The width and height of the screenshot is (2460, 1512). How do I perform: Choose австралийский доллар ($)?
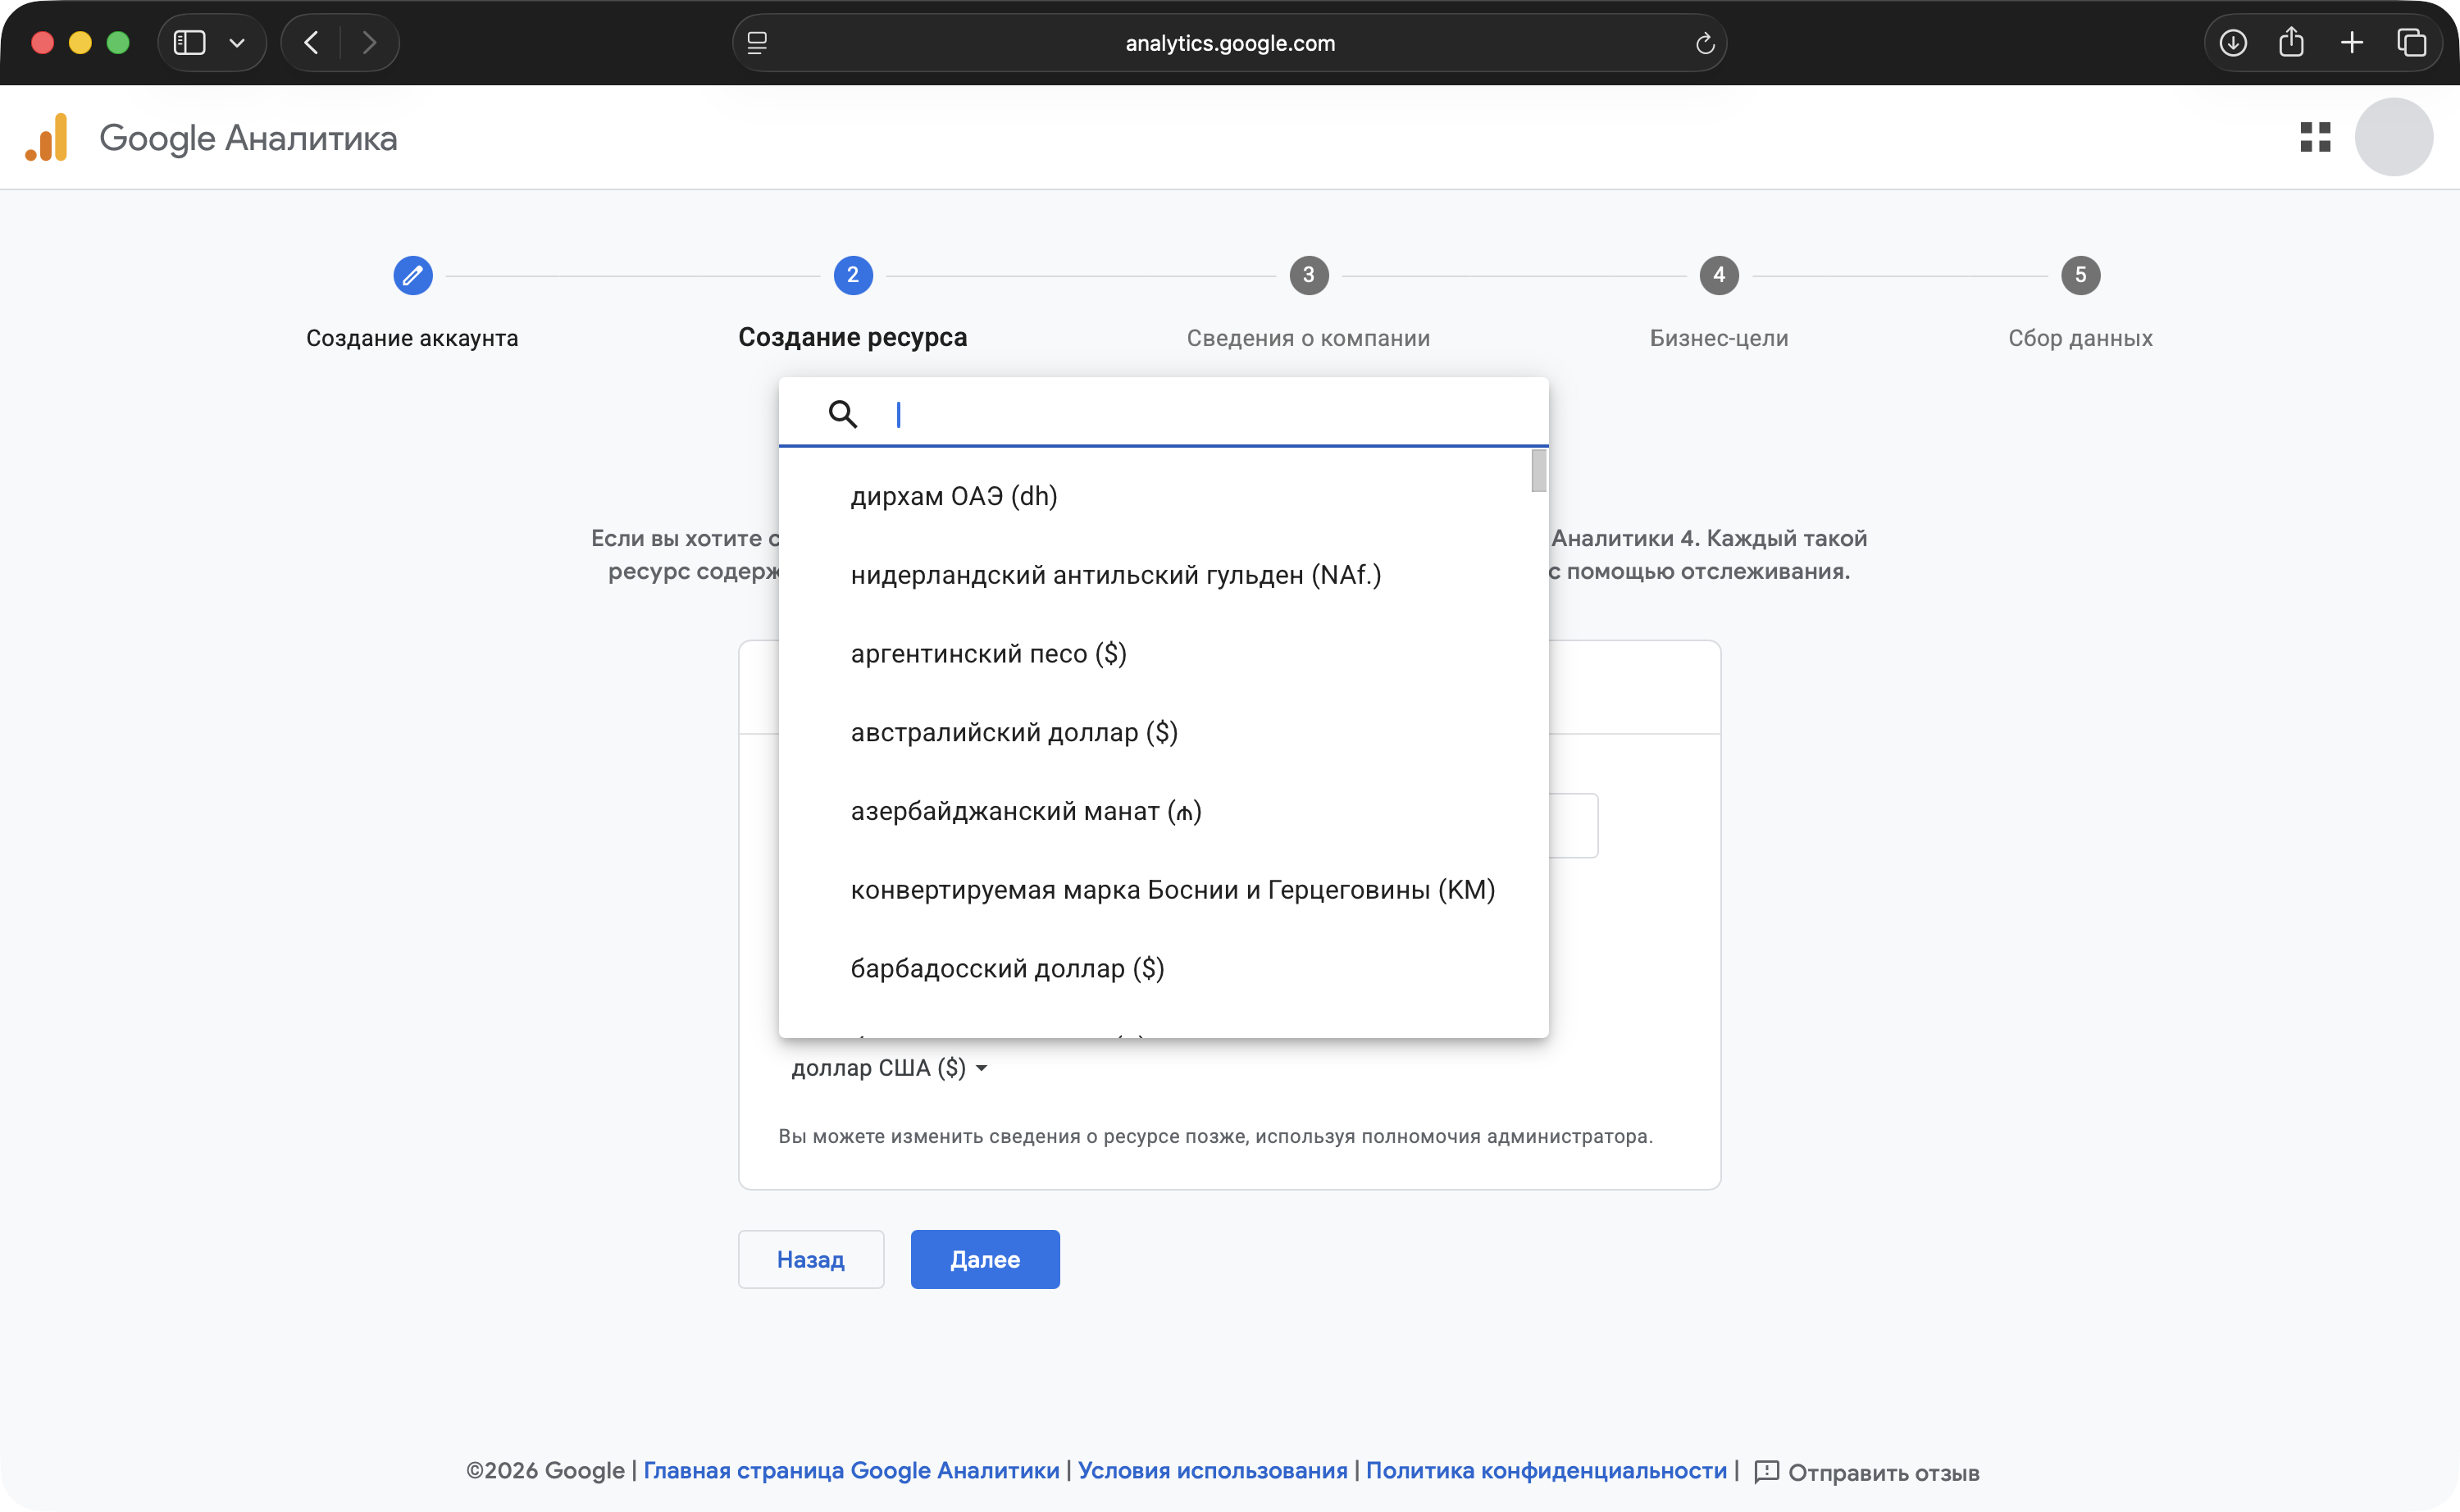(x=1155, y=732)
